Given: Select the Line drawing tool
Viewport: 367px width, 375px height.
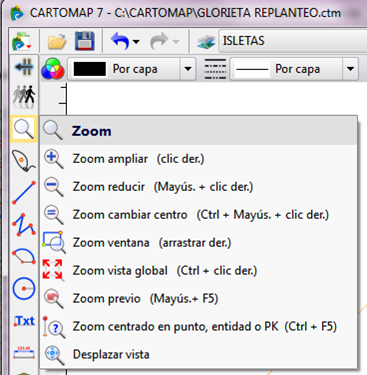Looking at the screenshot, I should pyautogui.click(x=24, y=193).
